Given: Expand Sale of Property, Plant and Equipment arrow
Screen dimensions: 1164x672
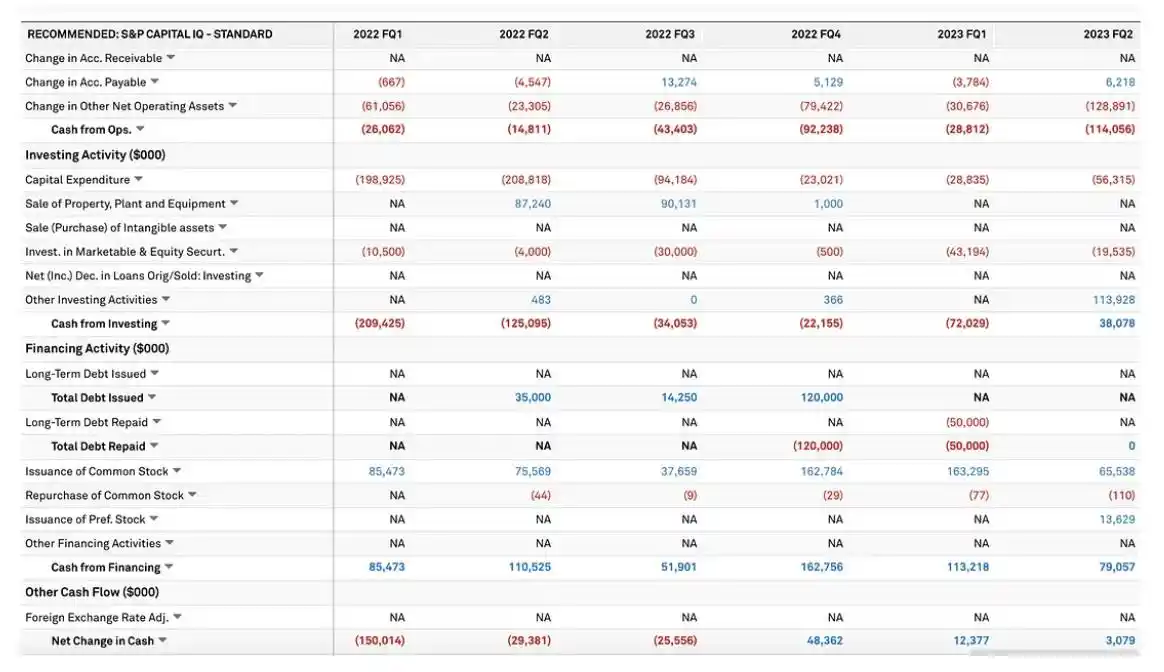Looking at the screenshot, I should (x=235, y=204).
